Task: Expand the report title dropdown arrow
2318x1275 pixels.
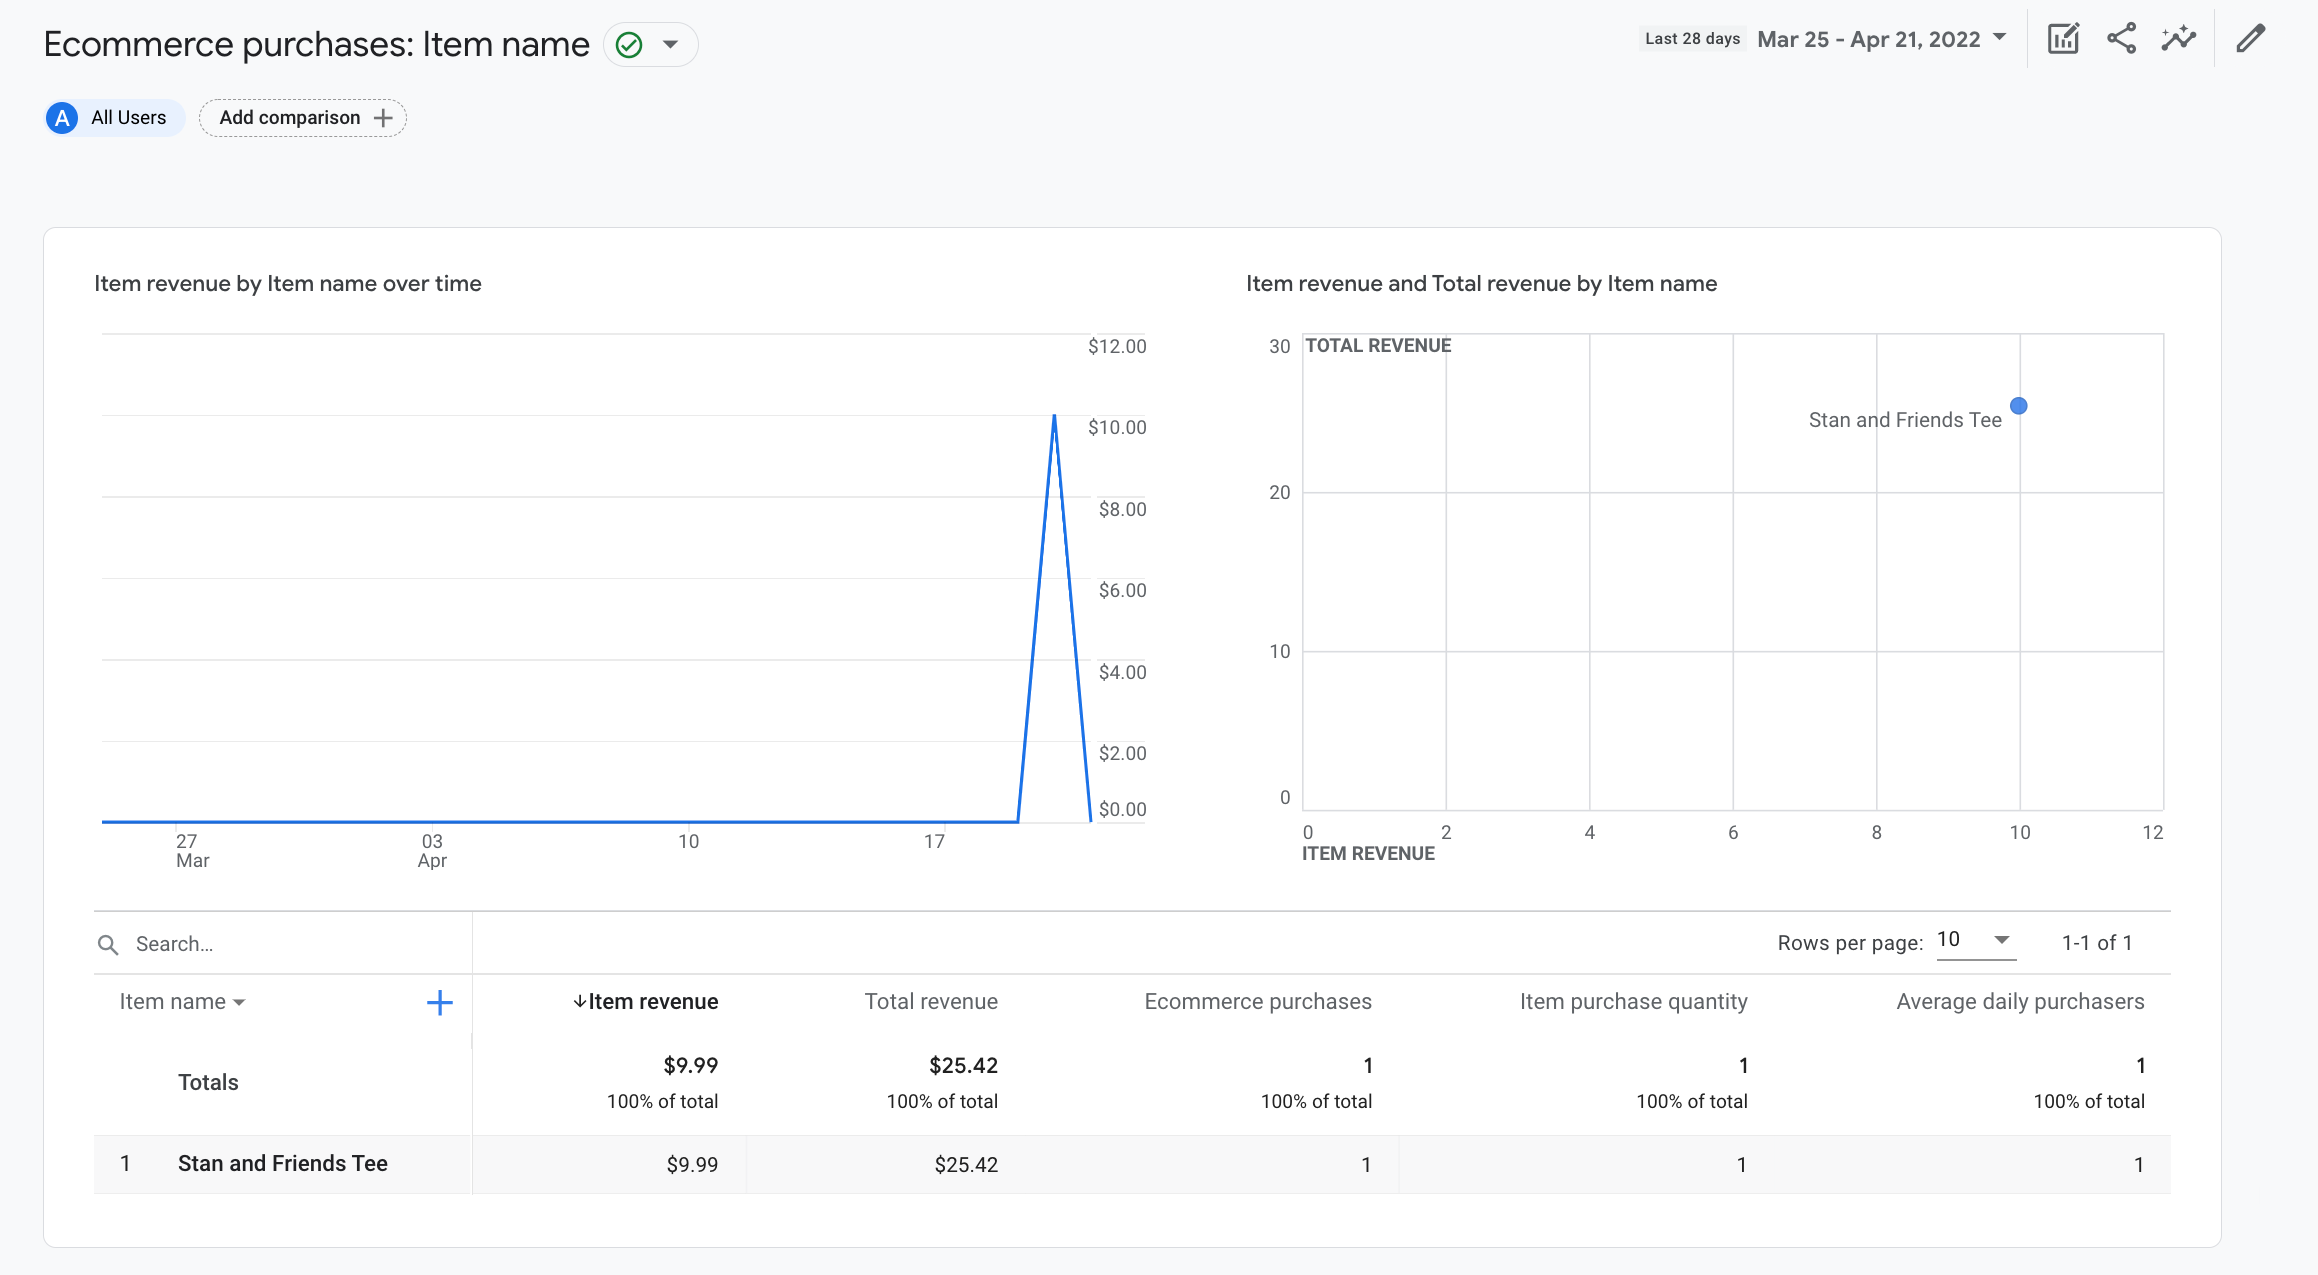Action: (x=672, y=42)
